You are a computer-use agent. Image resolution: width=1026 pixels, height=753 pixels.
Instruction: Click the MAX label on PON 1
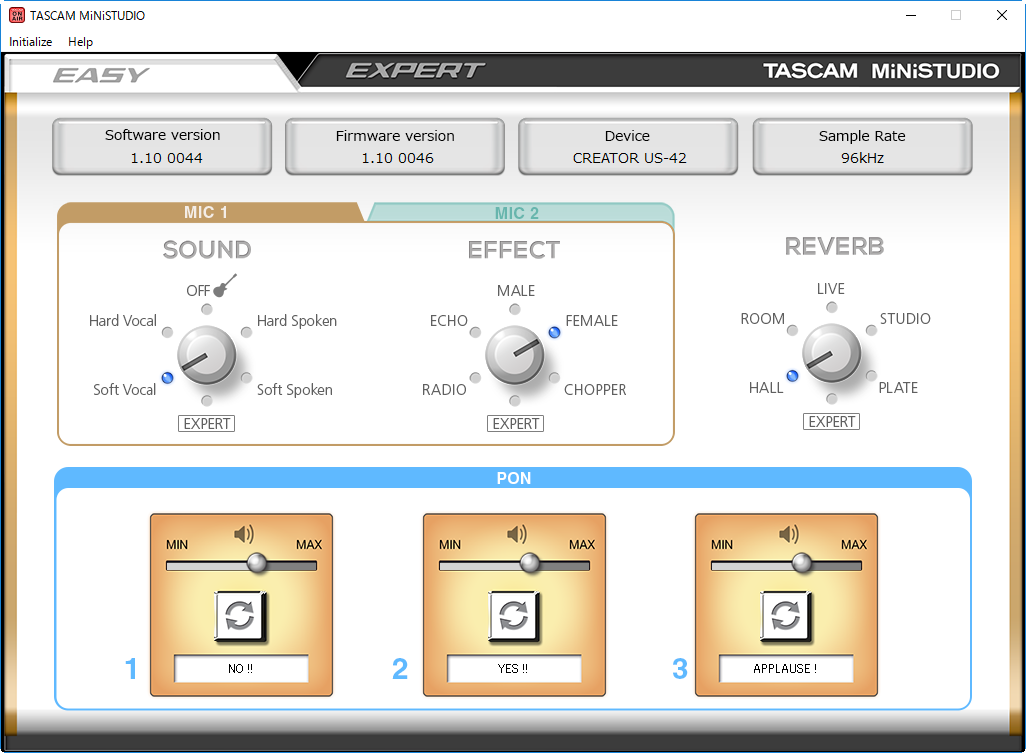309,544
